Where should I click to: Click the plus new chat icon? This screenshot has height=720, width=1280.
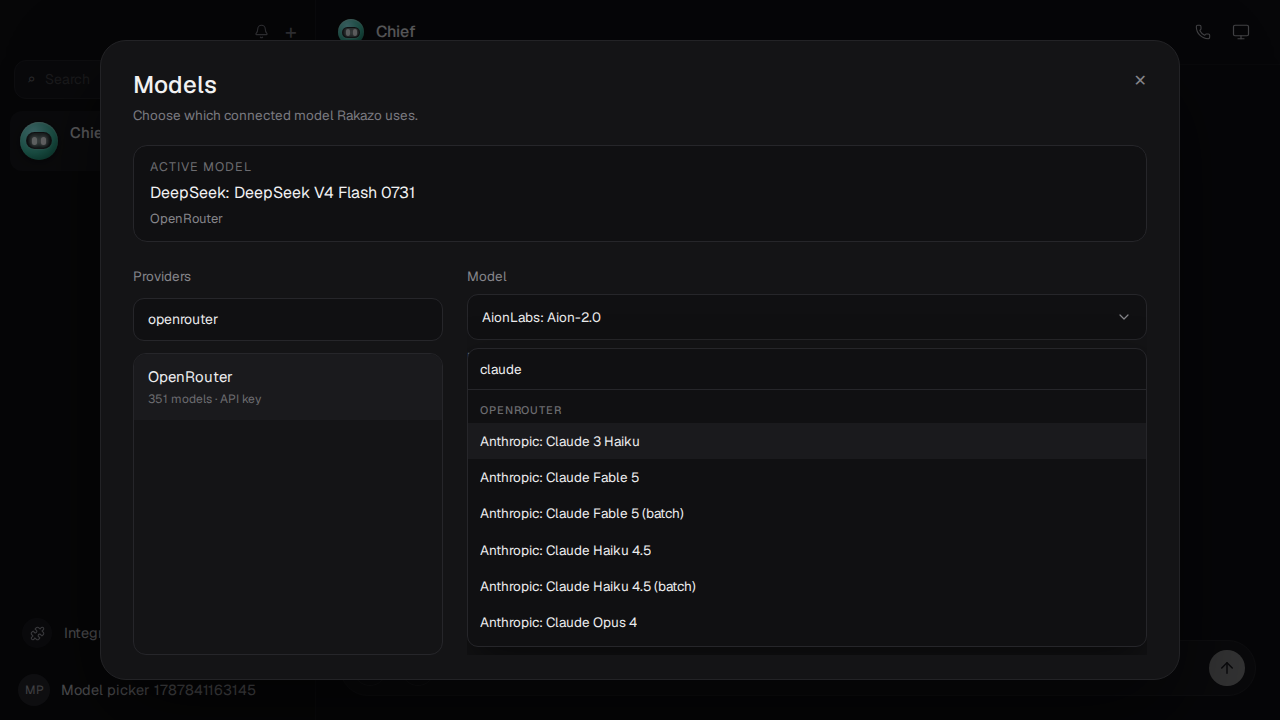[x=291, y=32]
